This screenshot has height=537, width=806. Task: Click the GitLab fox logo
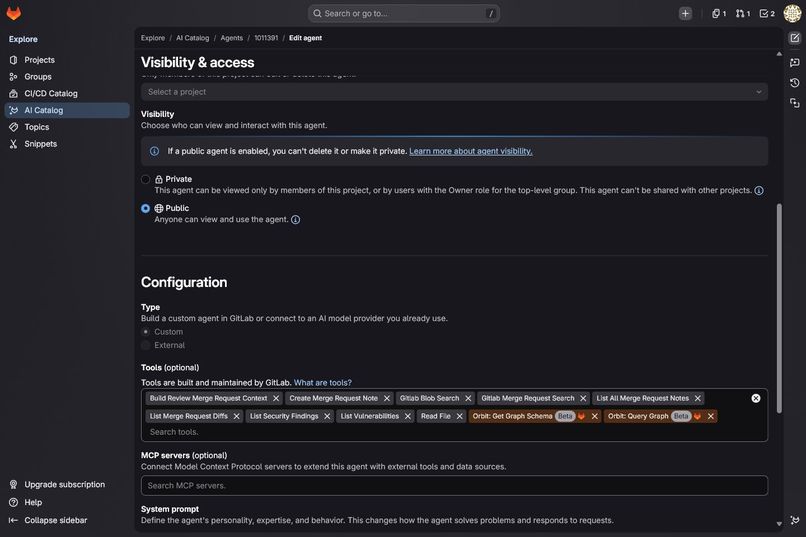click(14, 13)
